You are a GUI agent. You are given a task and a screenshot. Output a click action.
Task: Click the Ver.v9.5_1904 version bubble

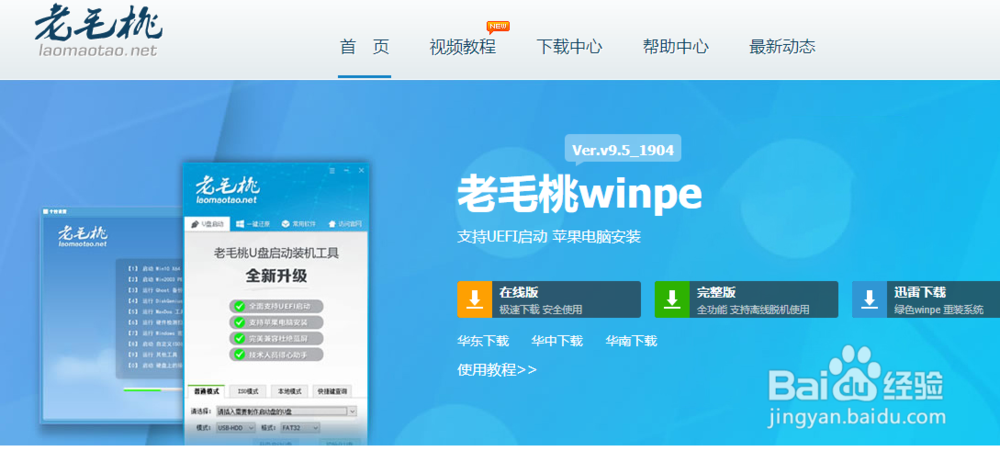622,150
